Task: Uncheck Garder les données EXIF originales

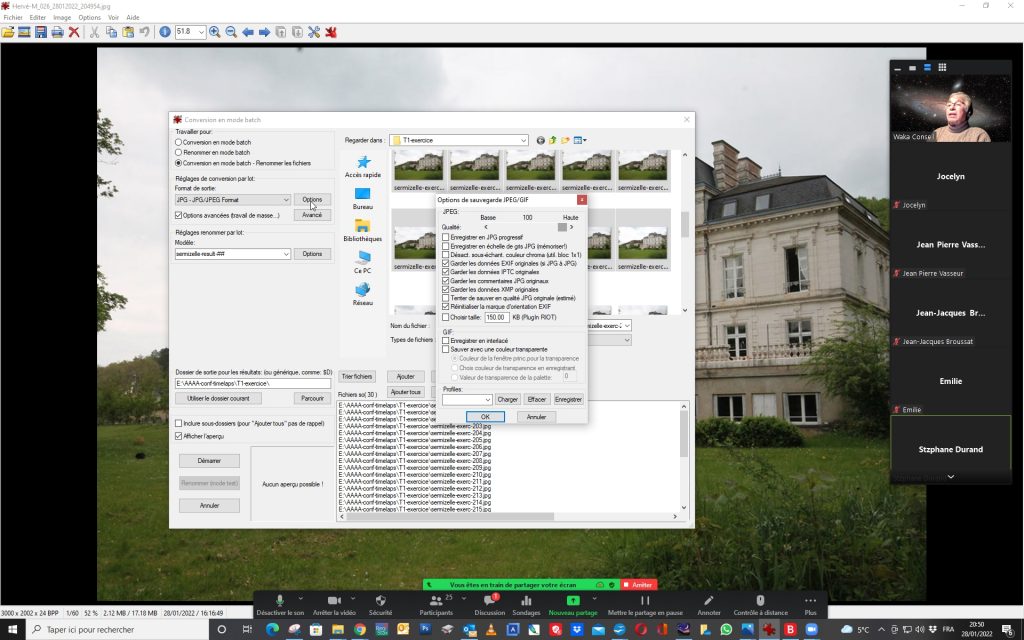Action: point(446,263)
